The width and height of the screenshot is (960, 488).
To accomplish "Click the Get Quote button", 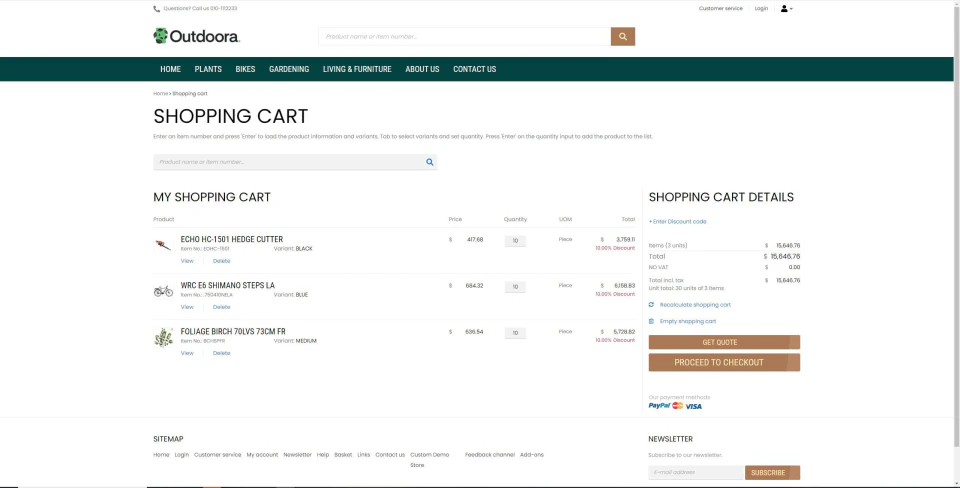I will pos(724,342).
